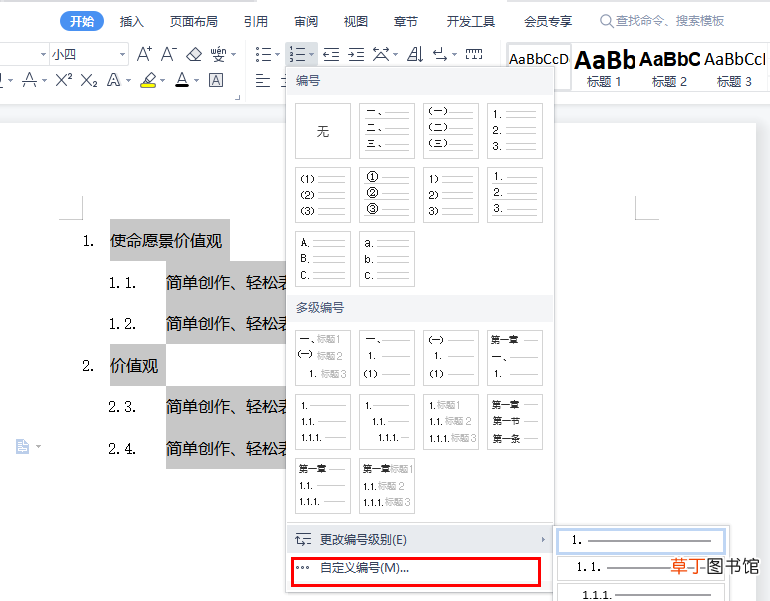Click the character border icon
This screenshot has width=770, height=601.
point(216,80)
